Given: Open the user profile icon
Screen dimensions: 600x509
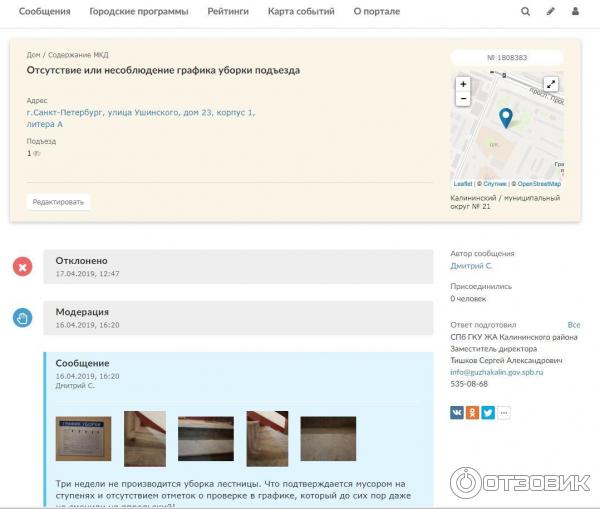Looking at the screenshot, I should (x=575, y=12).
